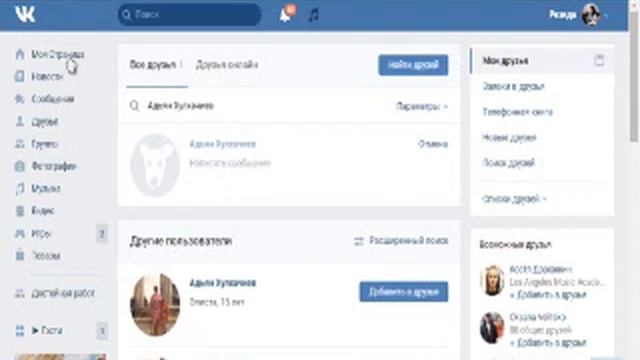
Task: Expand the Parameters dropdown
Action: 422,107
